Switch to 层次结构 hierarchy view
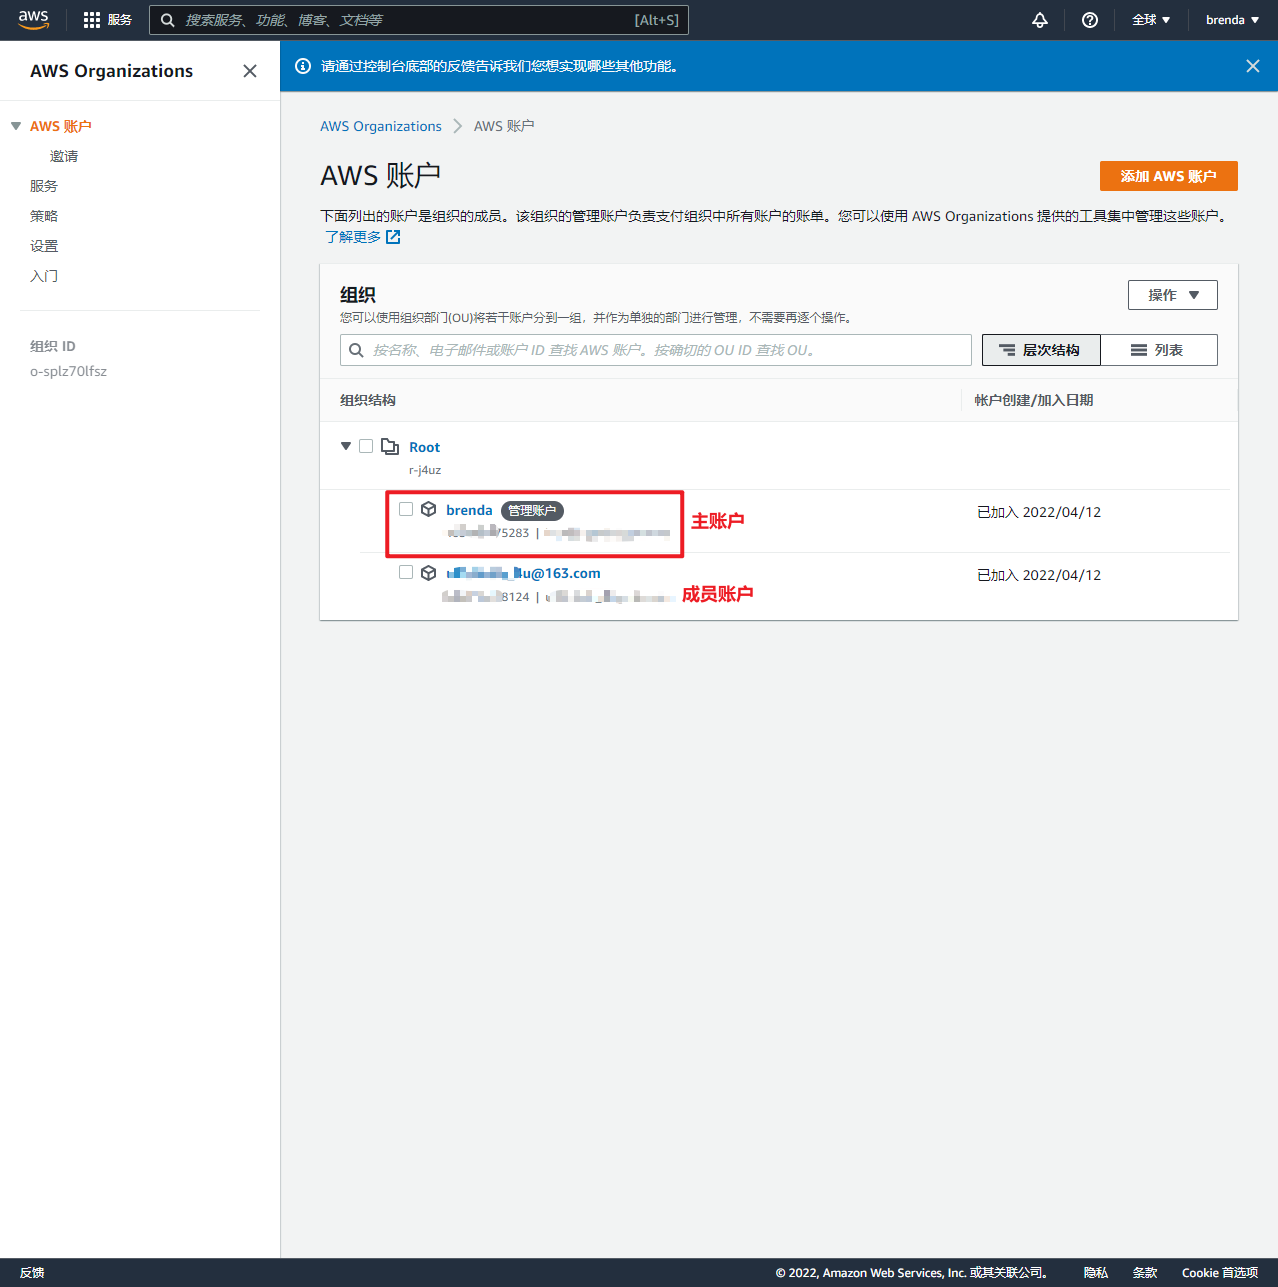This screenshot has height=1287, width=1278. 1041,350
